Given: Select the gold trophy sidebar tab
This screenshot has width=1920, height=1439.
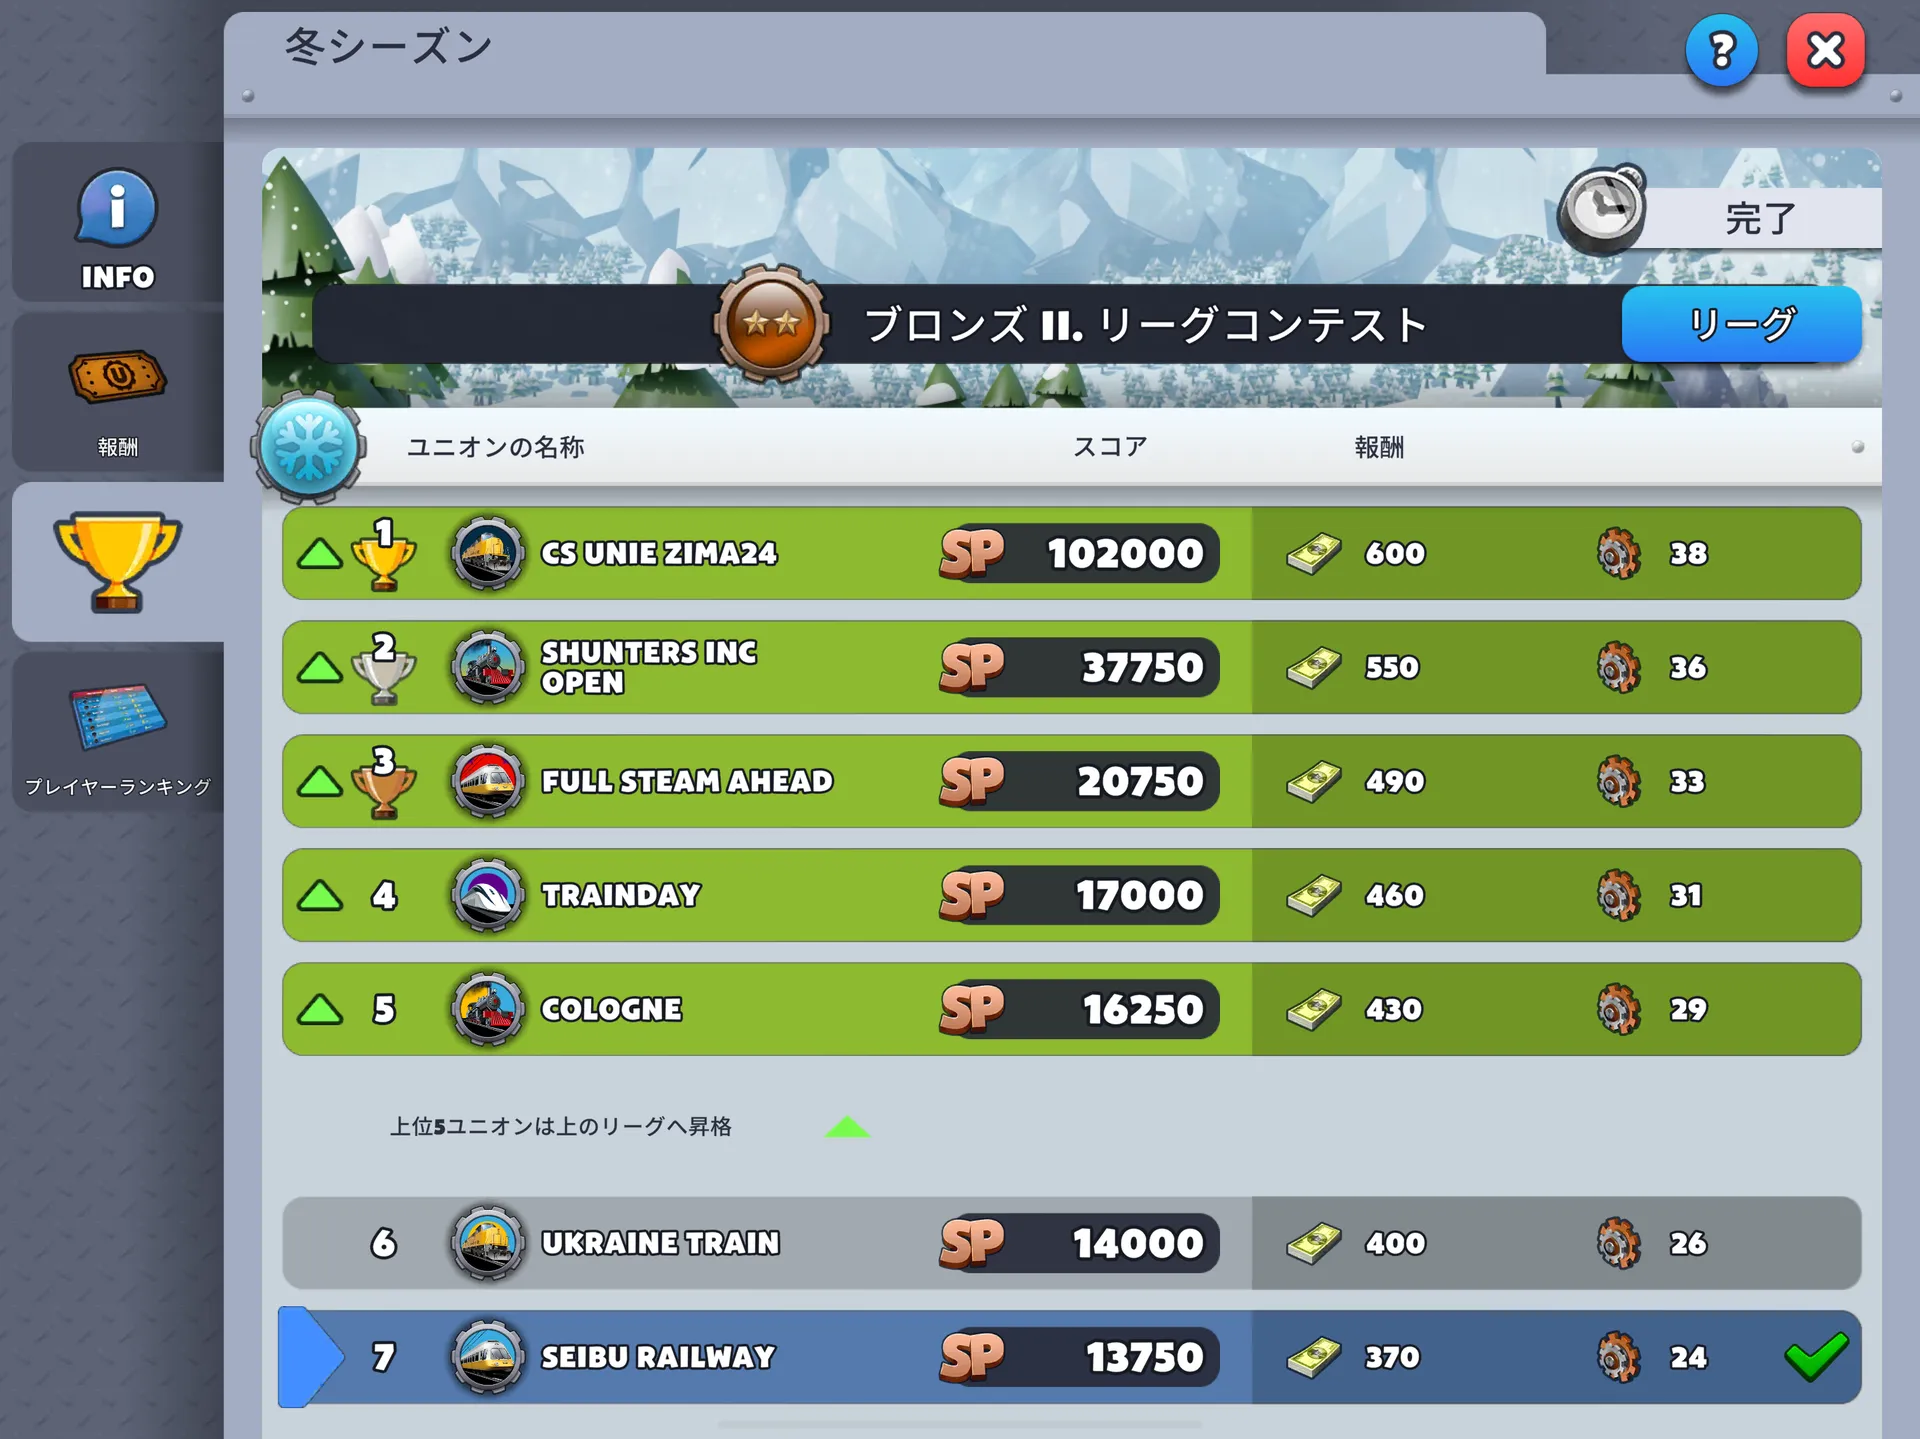Looking at the screenshot, I should coord(118,562).
